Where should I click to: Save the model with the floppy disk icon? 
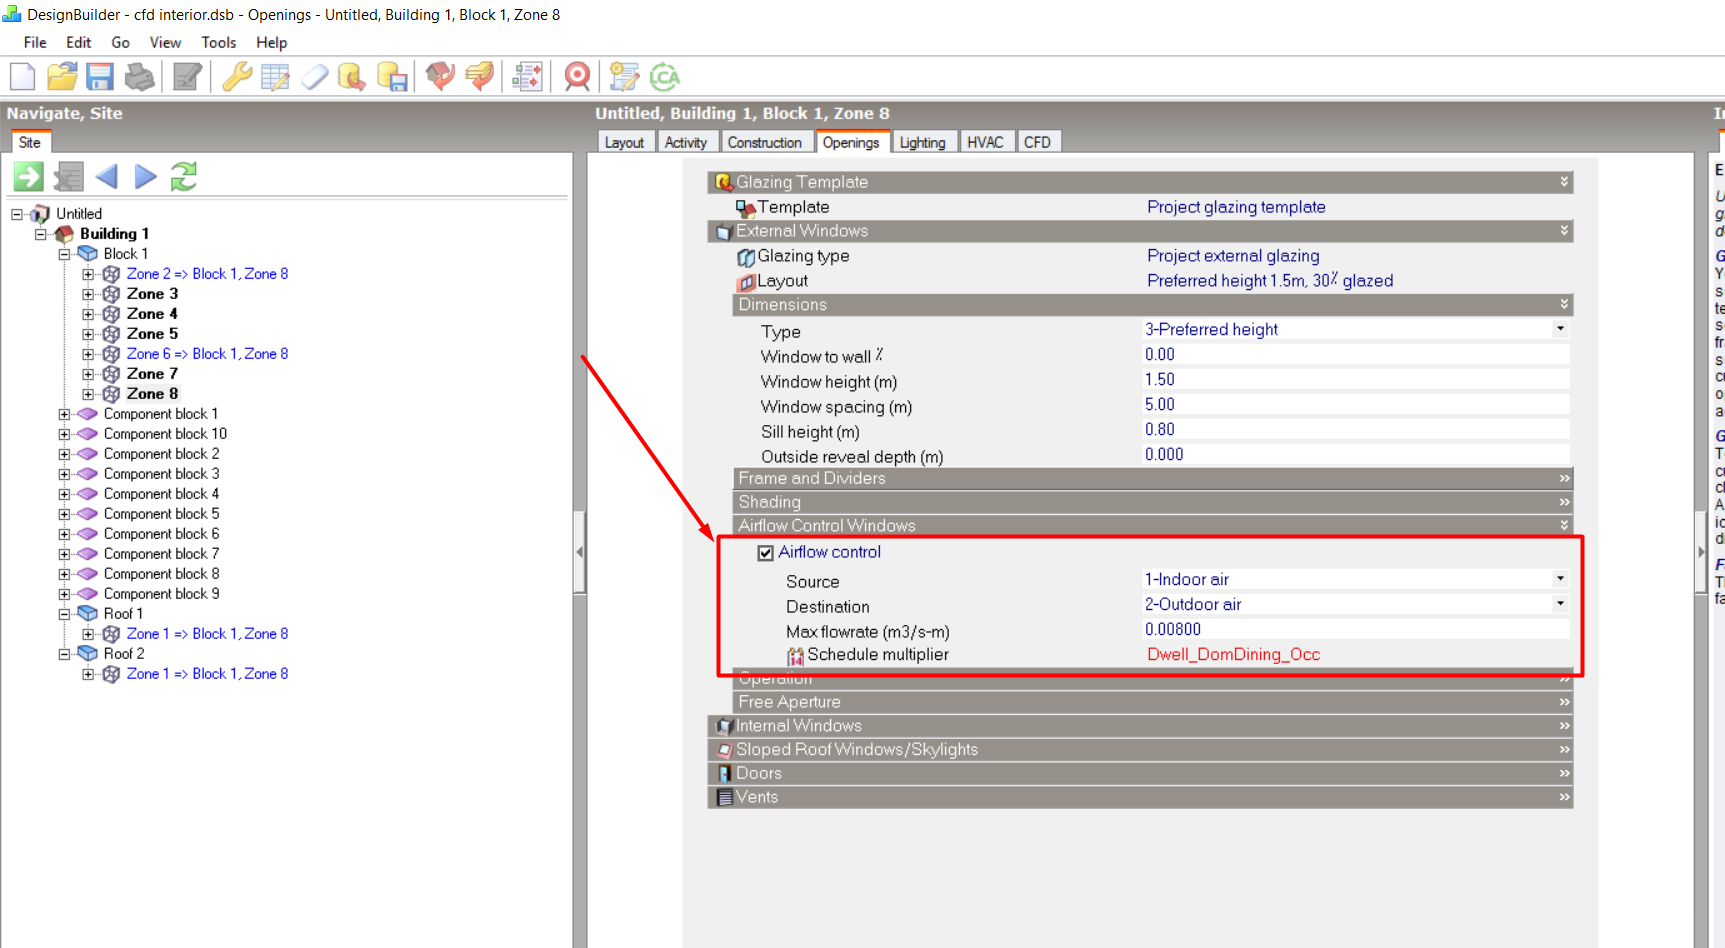(100, 77)
